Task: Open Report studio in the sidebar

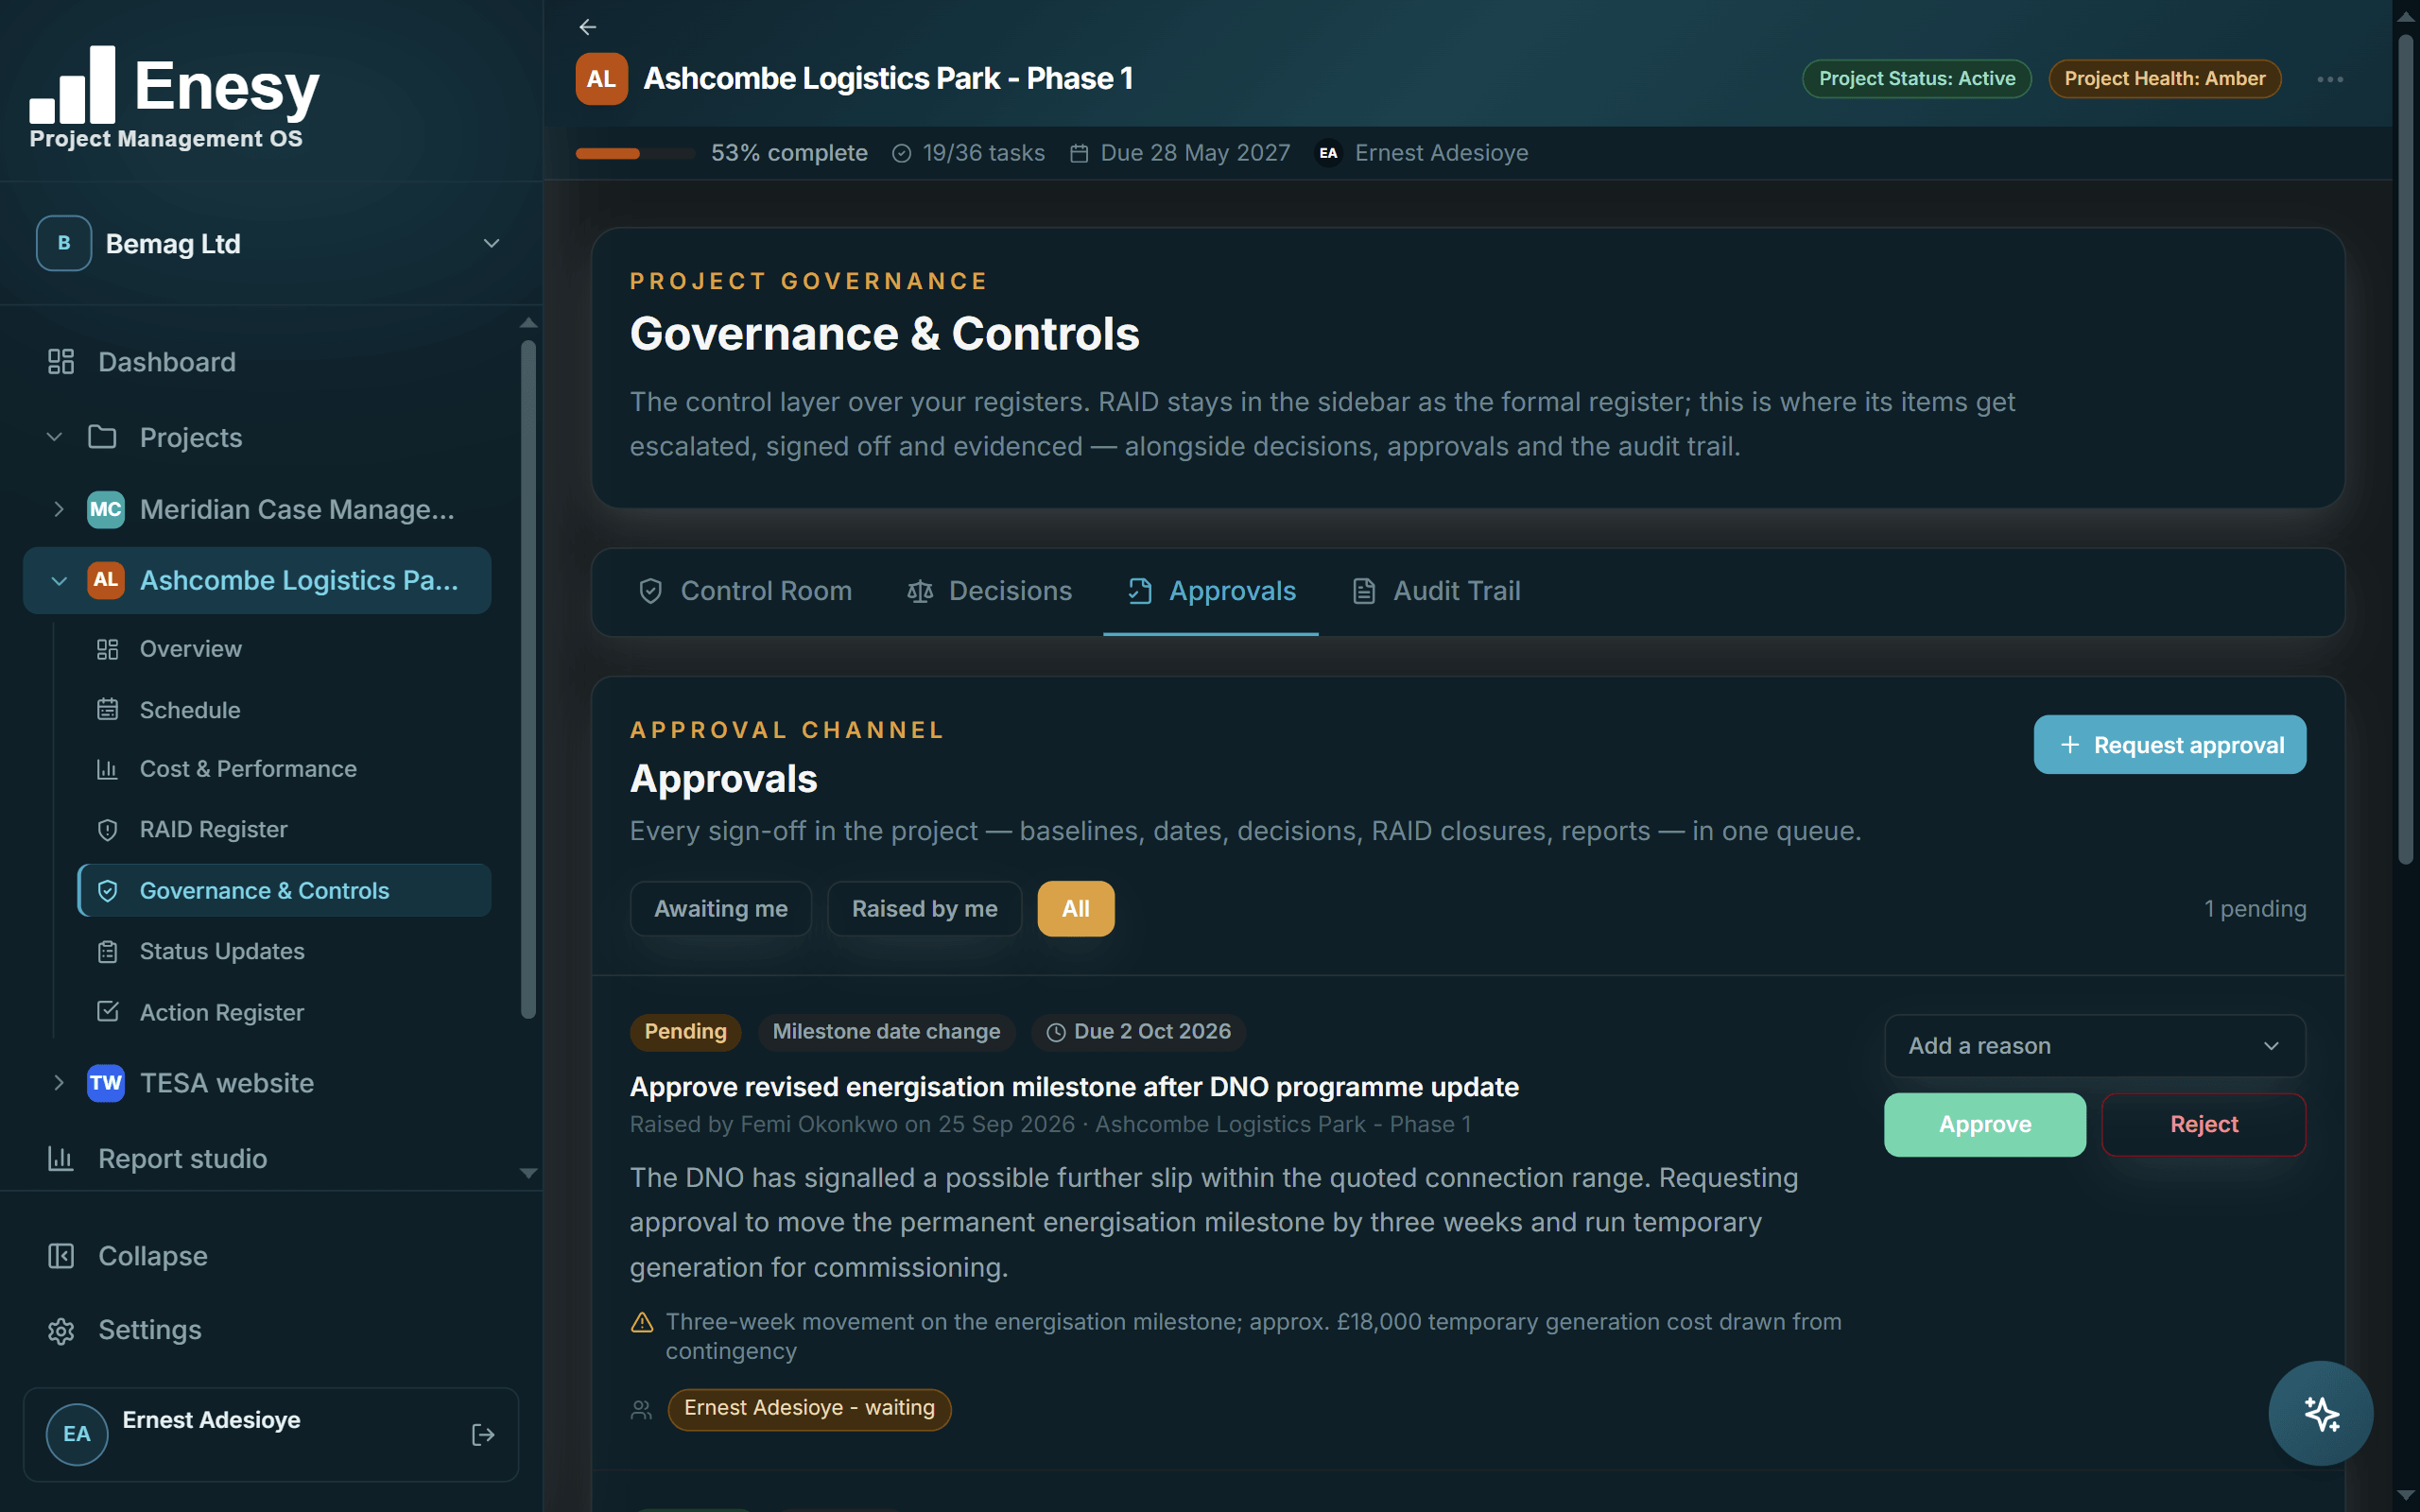Action: (x=258, y=1159)
